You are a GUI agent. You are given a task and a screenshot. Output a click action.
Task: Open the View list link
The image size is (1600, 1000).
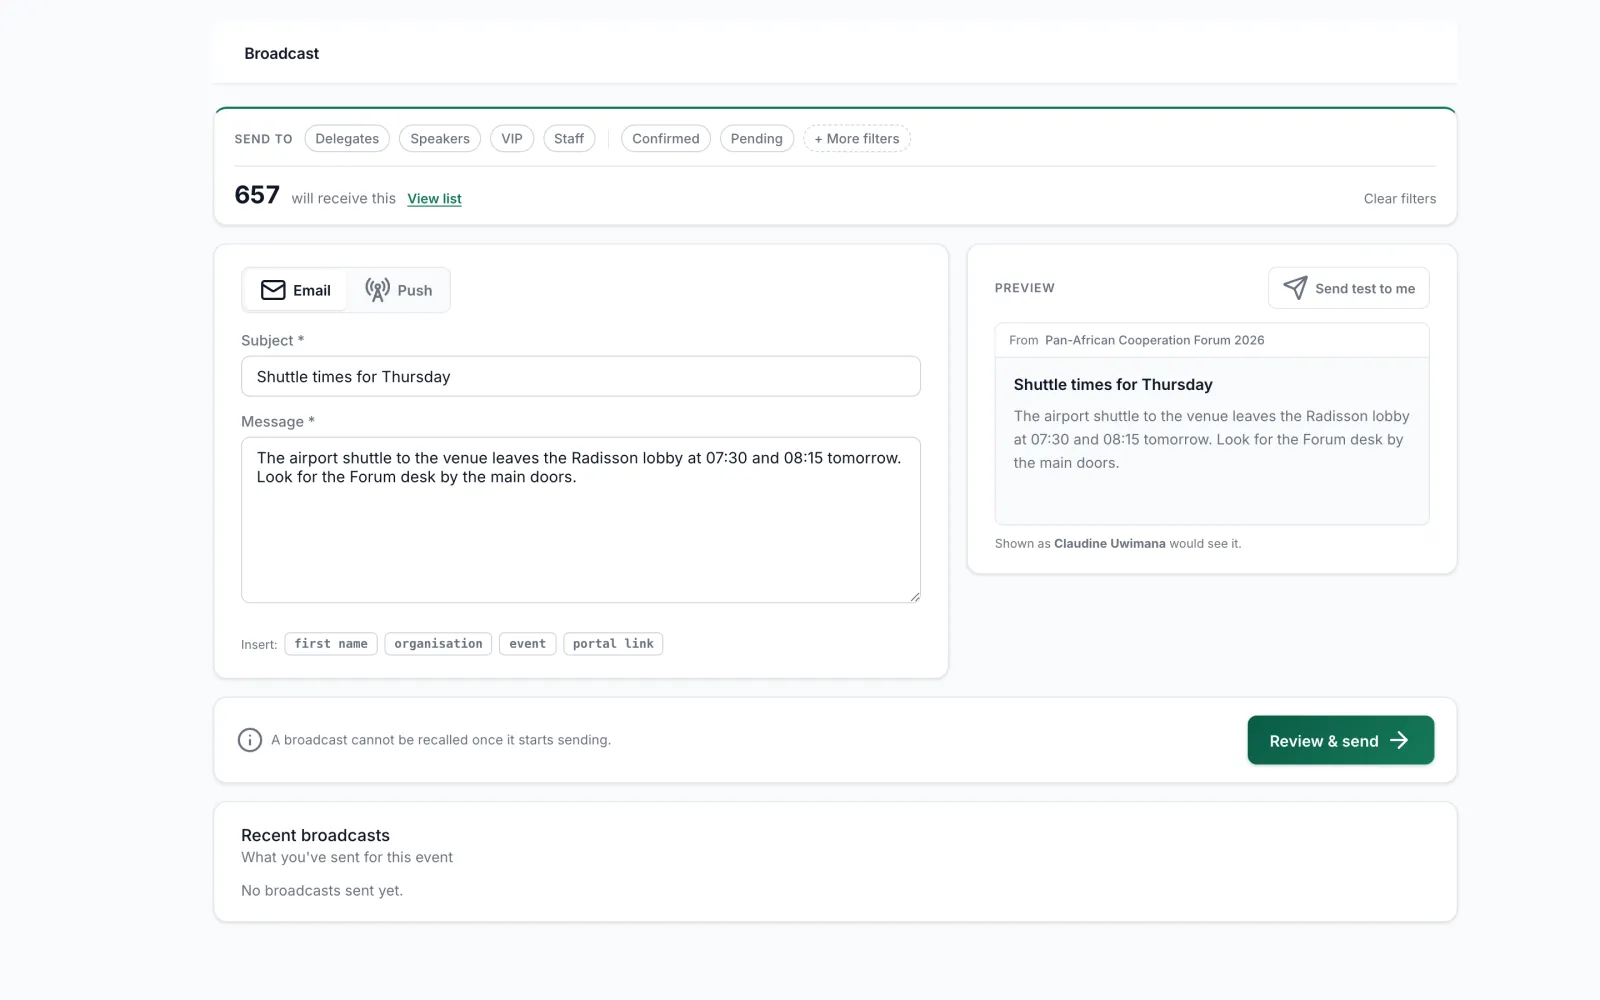tap(434, 199)
